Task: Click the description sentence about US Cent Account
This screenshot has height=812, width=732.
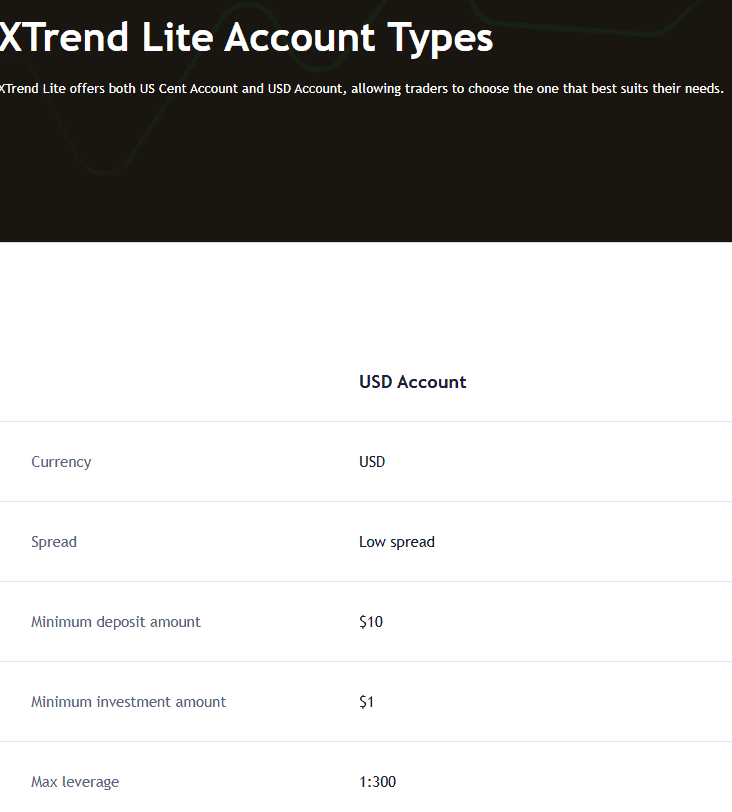Action: 361,89
